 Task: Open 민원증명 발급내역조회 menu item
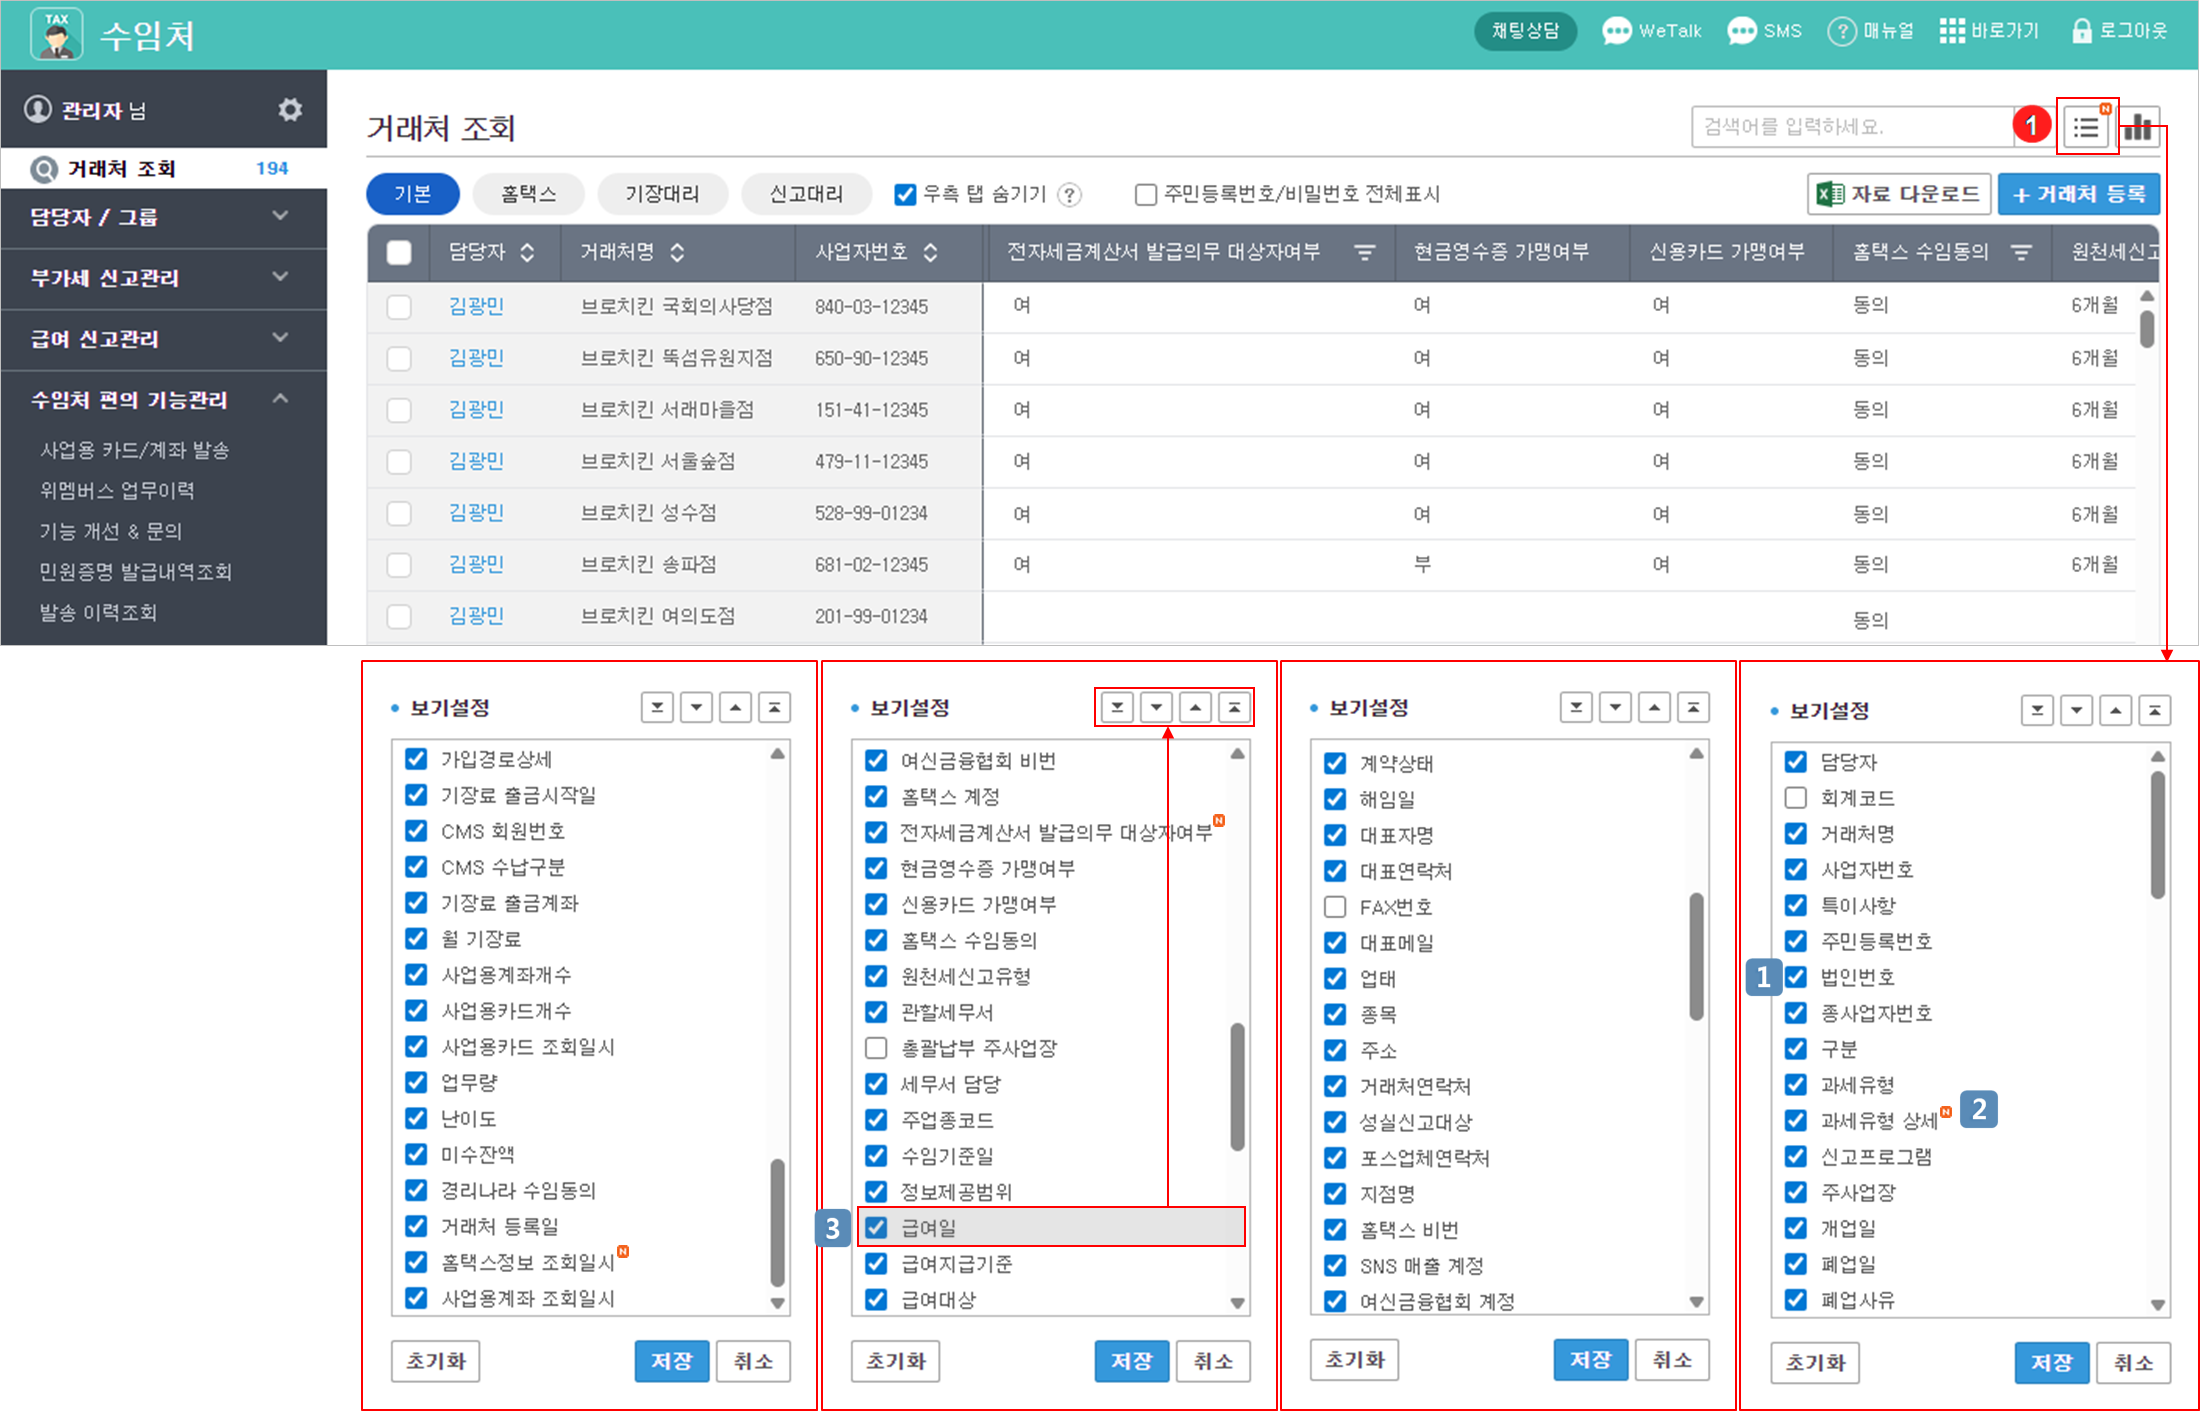(135, 572)
